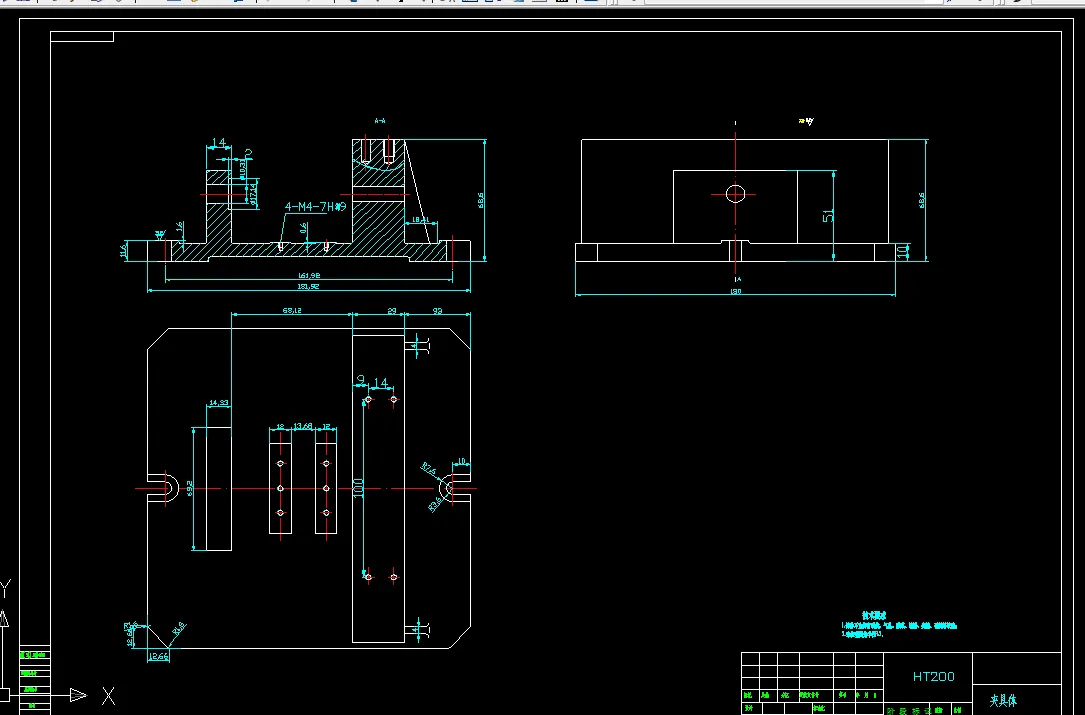Select the 29 dimension above plan view

(392, 311)
